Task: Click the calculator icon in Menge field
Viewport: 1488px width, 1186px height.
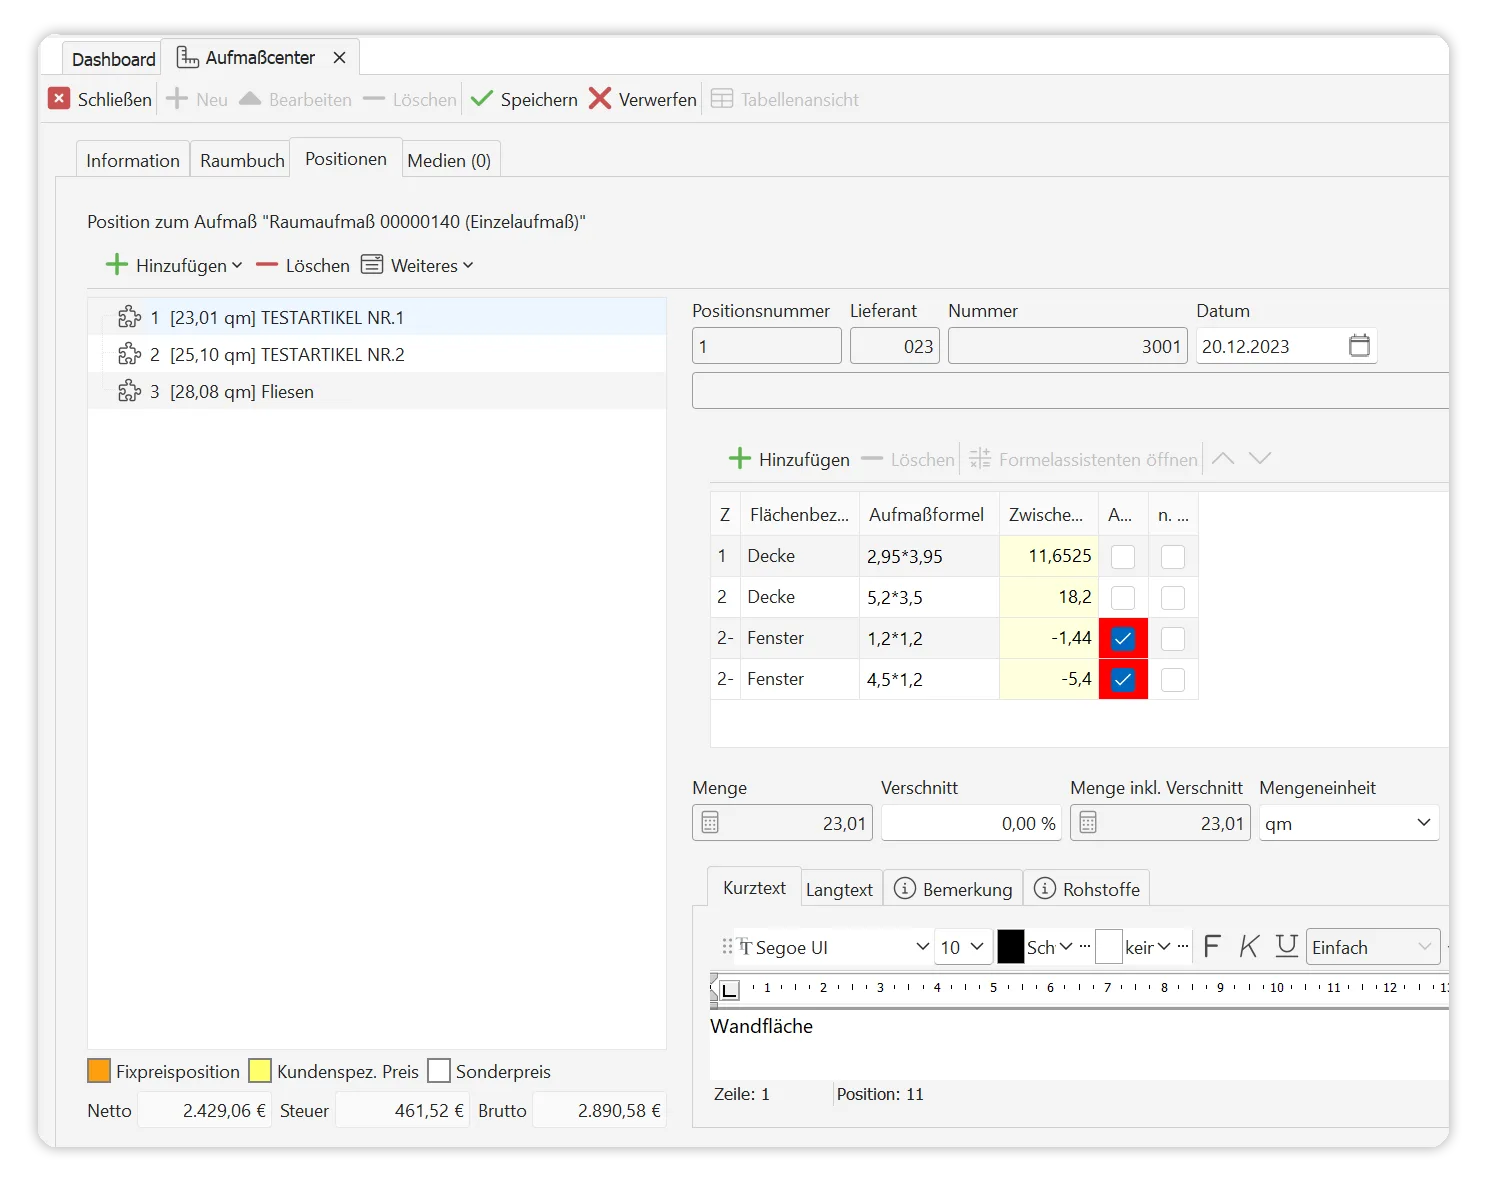Action: point(710,823)
